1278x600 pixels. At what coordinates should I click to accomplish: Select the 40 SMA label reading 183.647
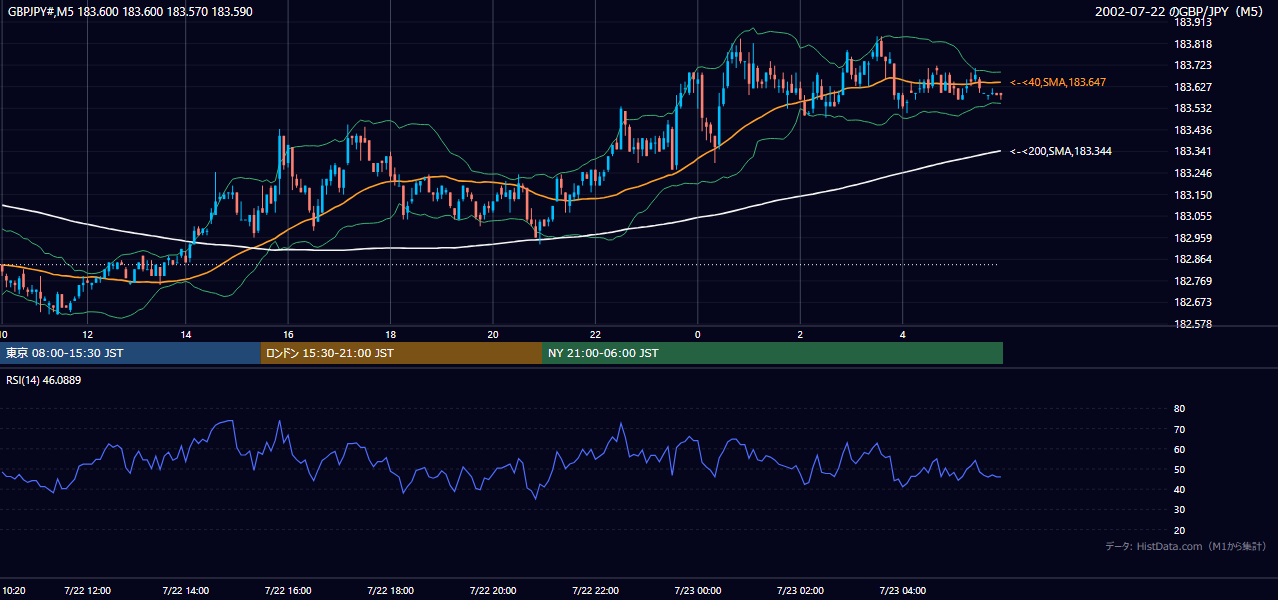pos(1058,82)
